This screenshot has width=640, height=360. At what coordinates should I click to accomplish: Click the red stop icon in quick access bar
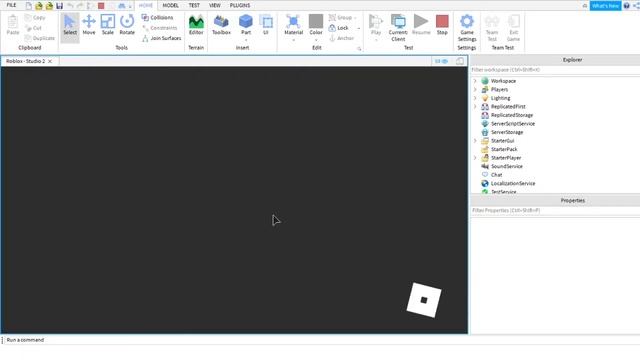pos(101,6)
